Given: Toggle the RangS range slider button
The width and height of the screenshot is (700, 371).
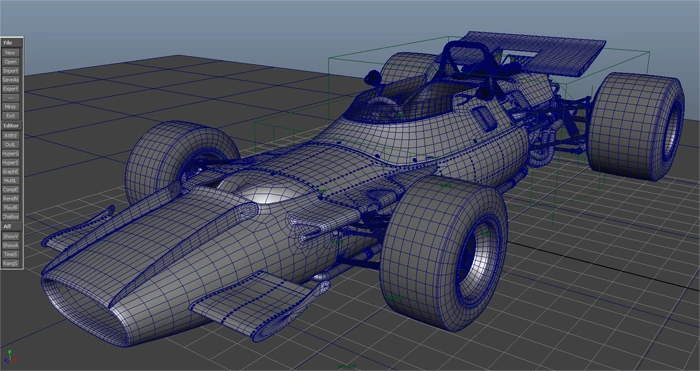Looking at the screenshot, I should [11, 263].
